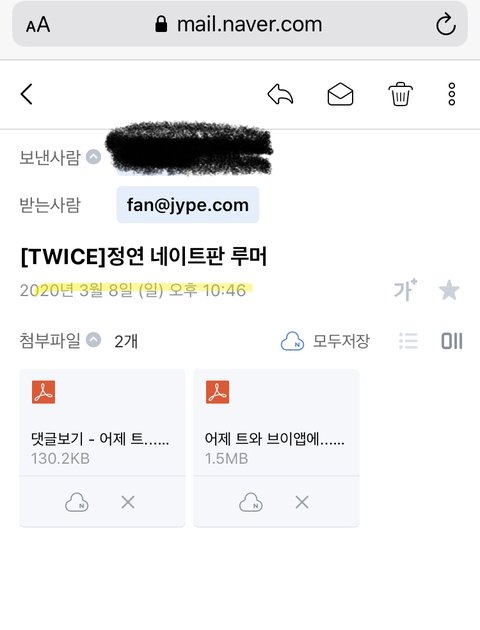Select the fan@jype.com recipient chip
The image size is (480, 630).
coord(188,205)
